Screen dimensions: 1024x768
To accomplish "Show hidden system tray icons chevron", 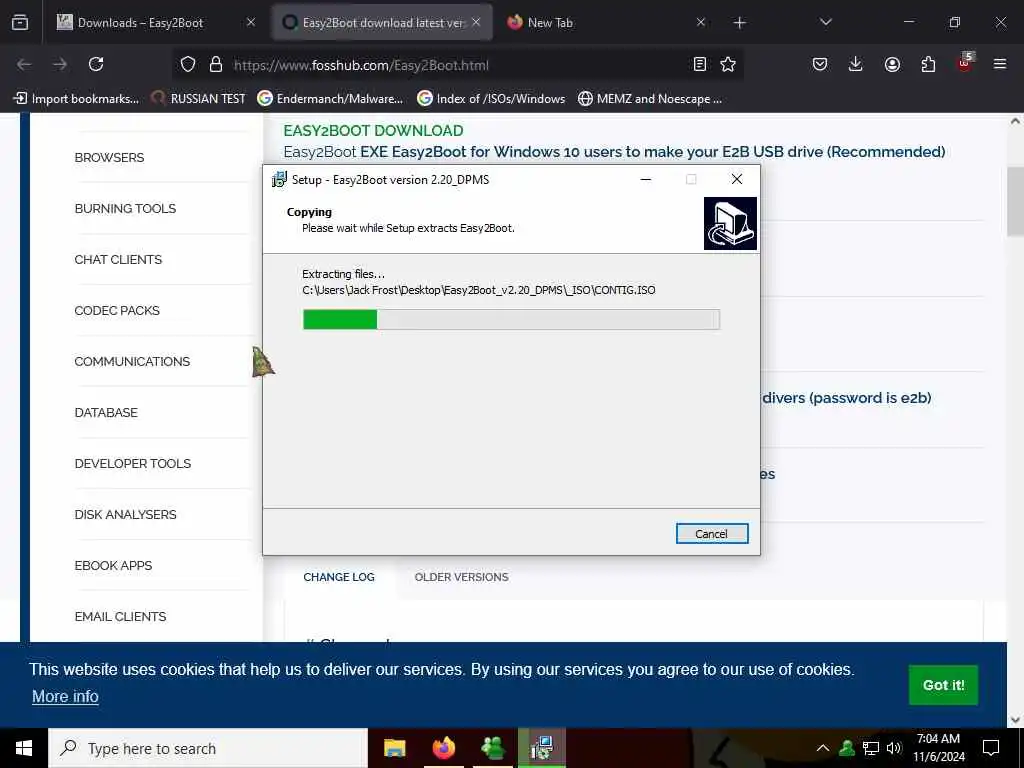I will (823, 748).
